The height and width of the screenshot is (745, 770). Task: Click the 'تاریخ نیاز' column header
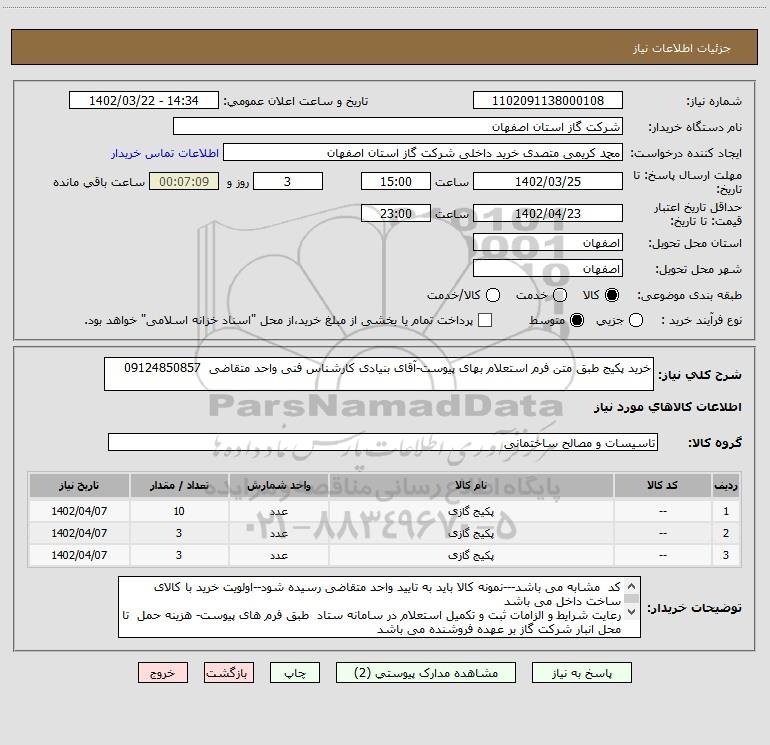pos(79,486)
